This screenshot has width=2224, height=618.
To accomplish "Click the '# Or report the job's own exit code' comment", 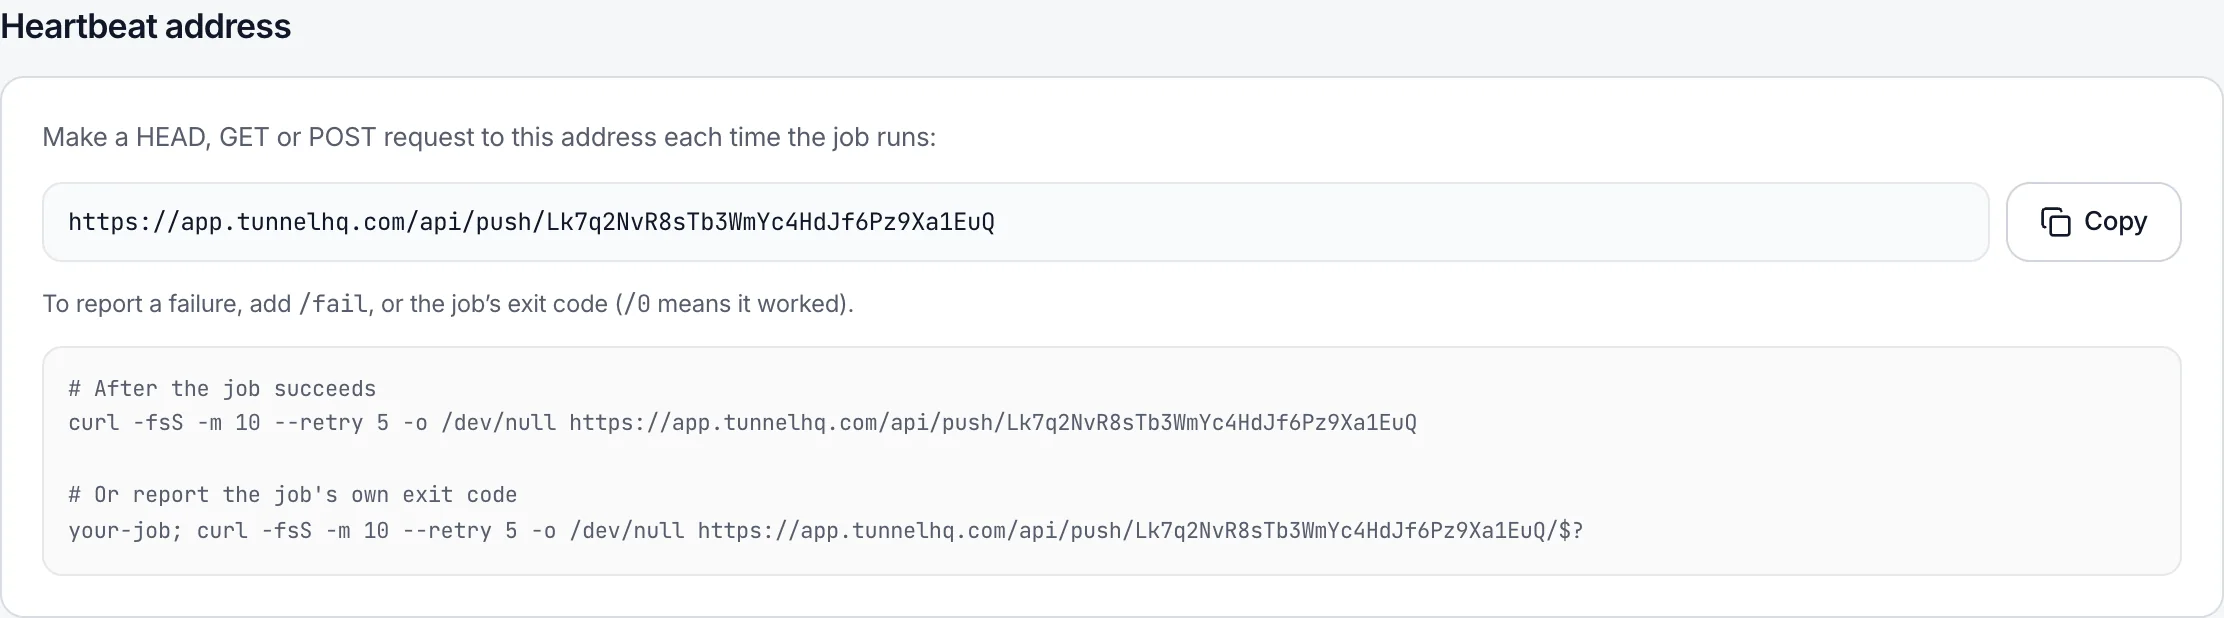I will pyautogui.click(x=292, y=494).
